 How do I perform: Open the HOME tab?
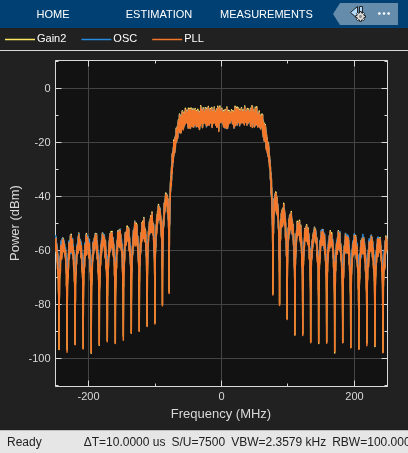53,14
